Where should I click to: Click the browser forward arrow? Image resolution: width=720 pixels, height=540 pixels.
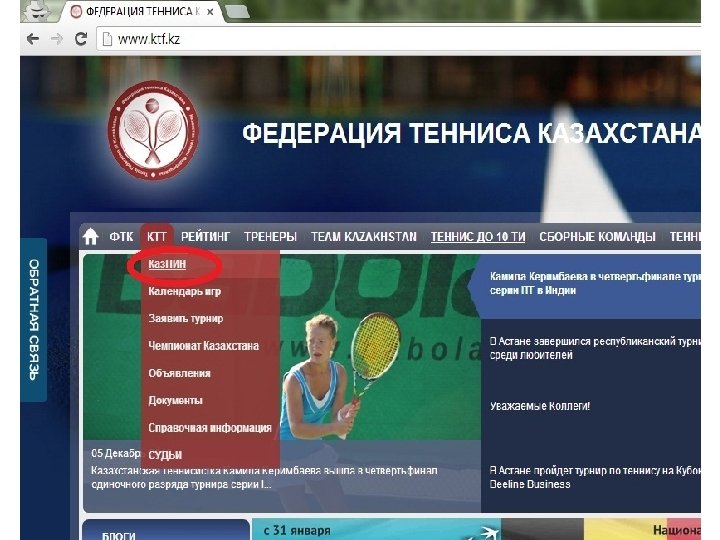click(56, 39)
